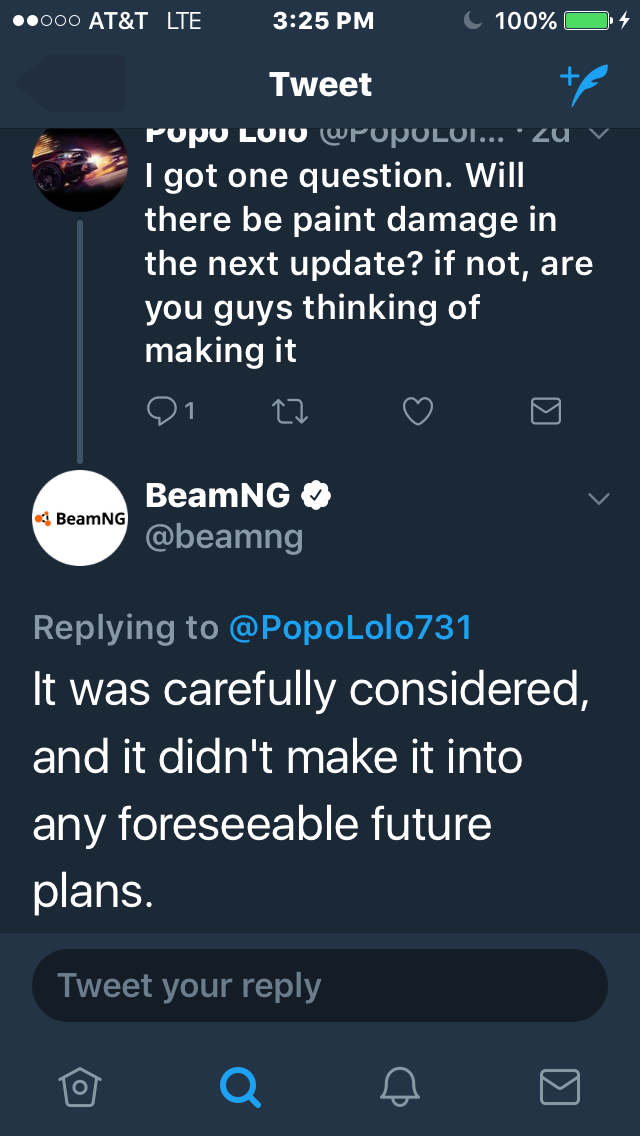The width and height of the screenshot is (640, 1136).
Task: Like Popo Lolo's tweet with heart icon
Action: [417, 412]
